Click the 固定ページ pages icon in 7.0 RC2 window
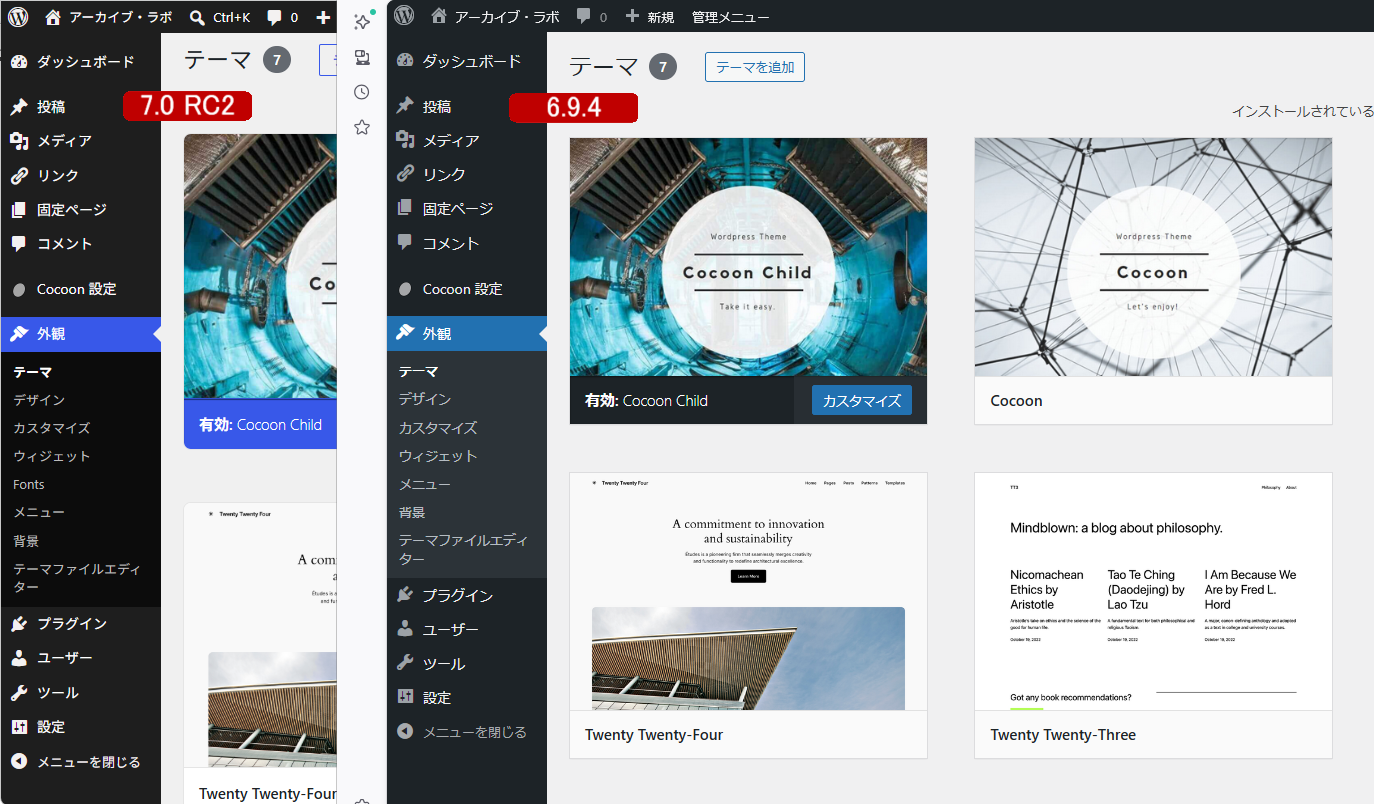 pos(18,210)
